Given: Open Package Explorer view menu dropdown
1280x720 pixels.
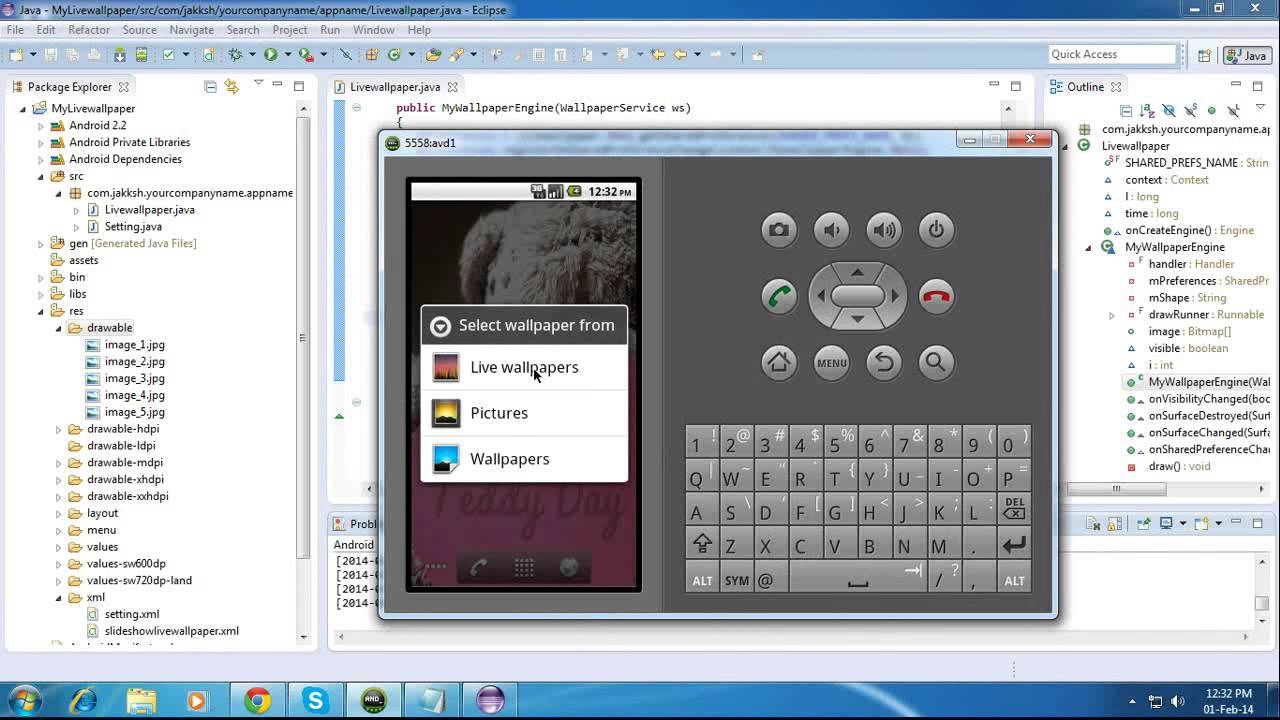Looking at the screenshot, I should [x=258, y=85].
